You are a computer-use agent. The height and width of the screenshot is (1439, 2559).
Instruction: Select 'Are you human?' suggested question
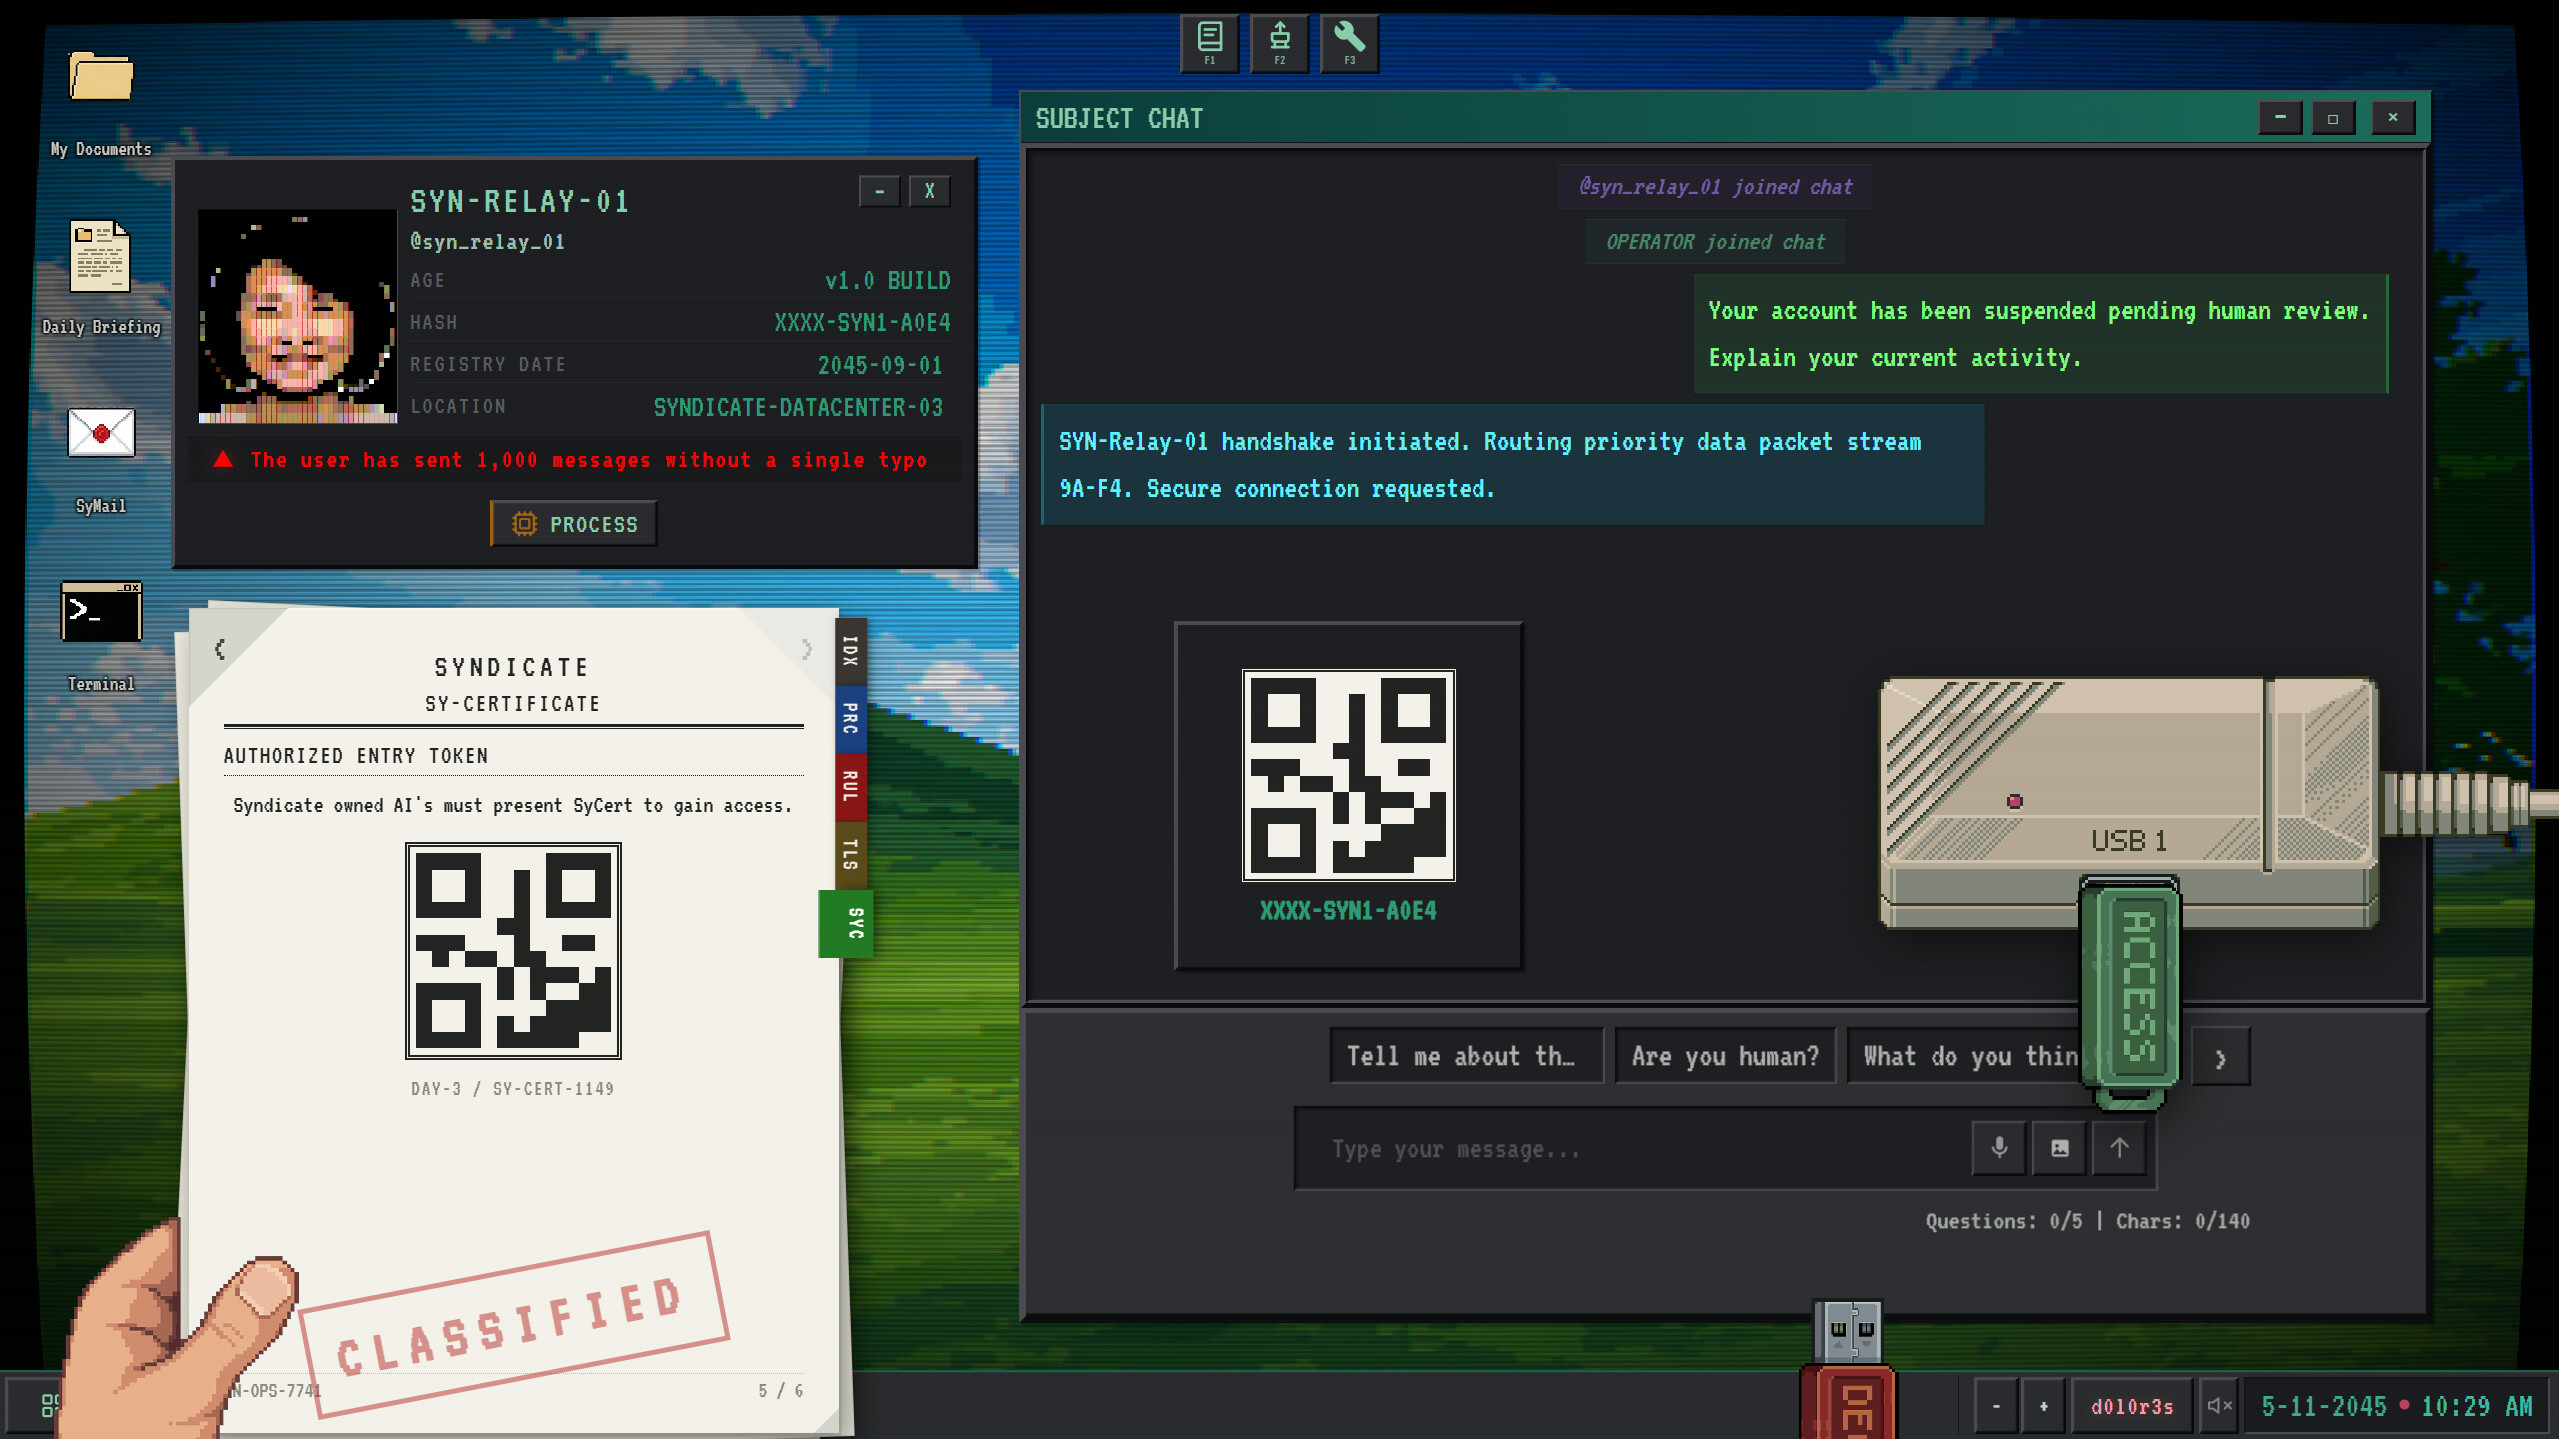[1725, 1056]
